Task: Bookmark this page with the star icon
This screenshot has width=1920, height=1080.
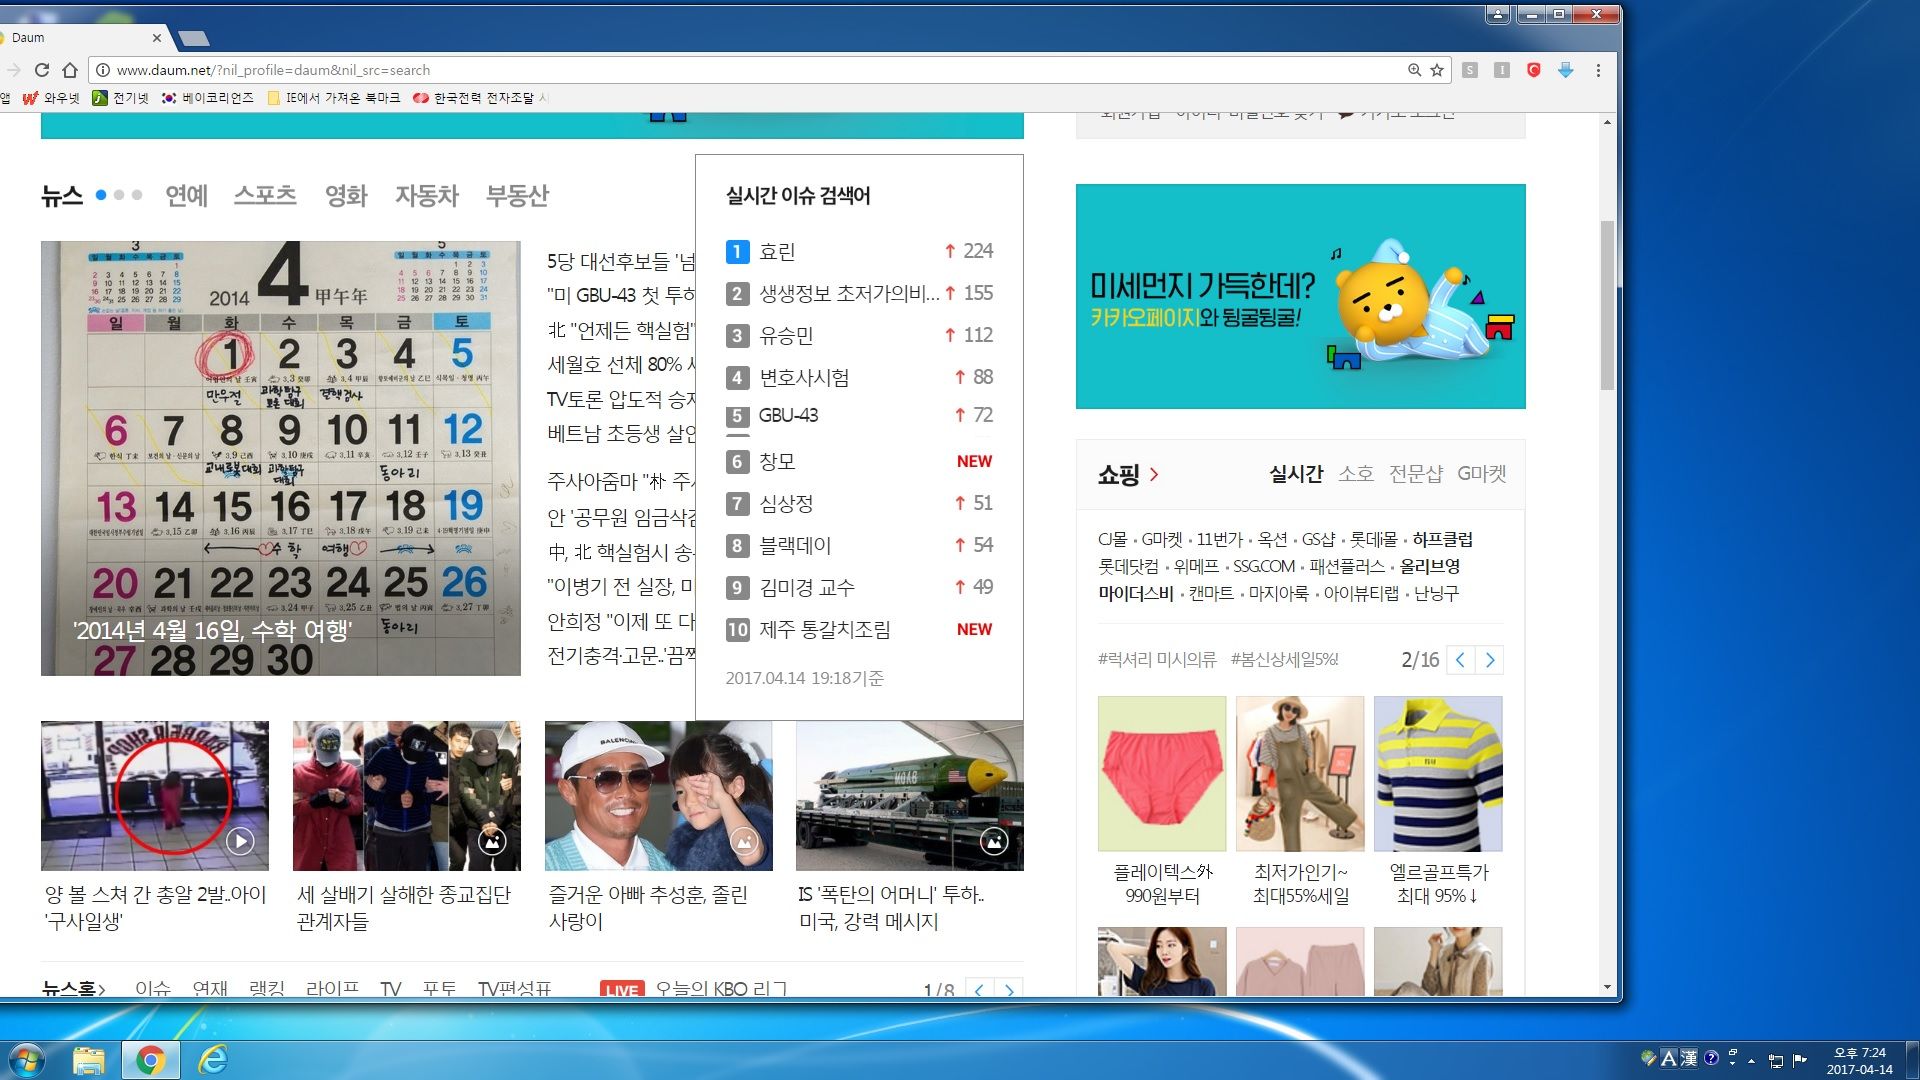Action: point(1437,70)
